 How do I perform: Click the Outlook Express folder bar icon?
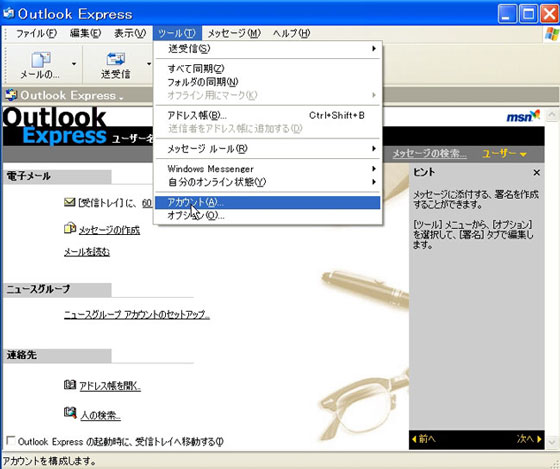coord(11,95)
